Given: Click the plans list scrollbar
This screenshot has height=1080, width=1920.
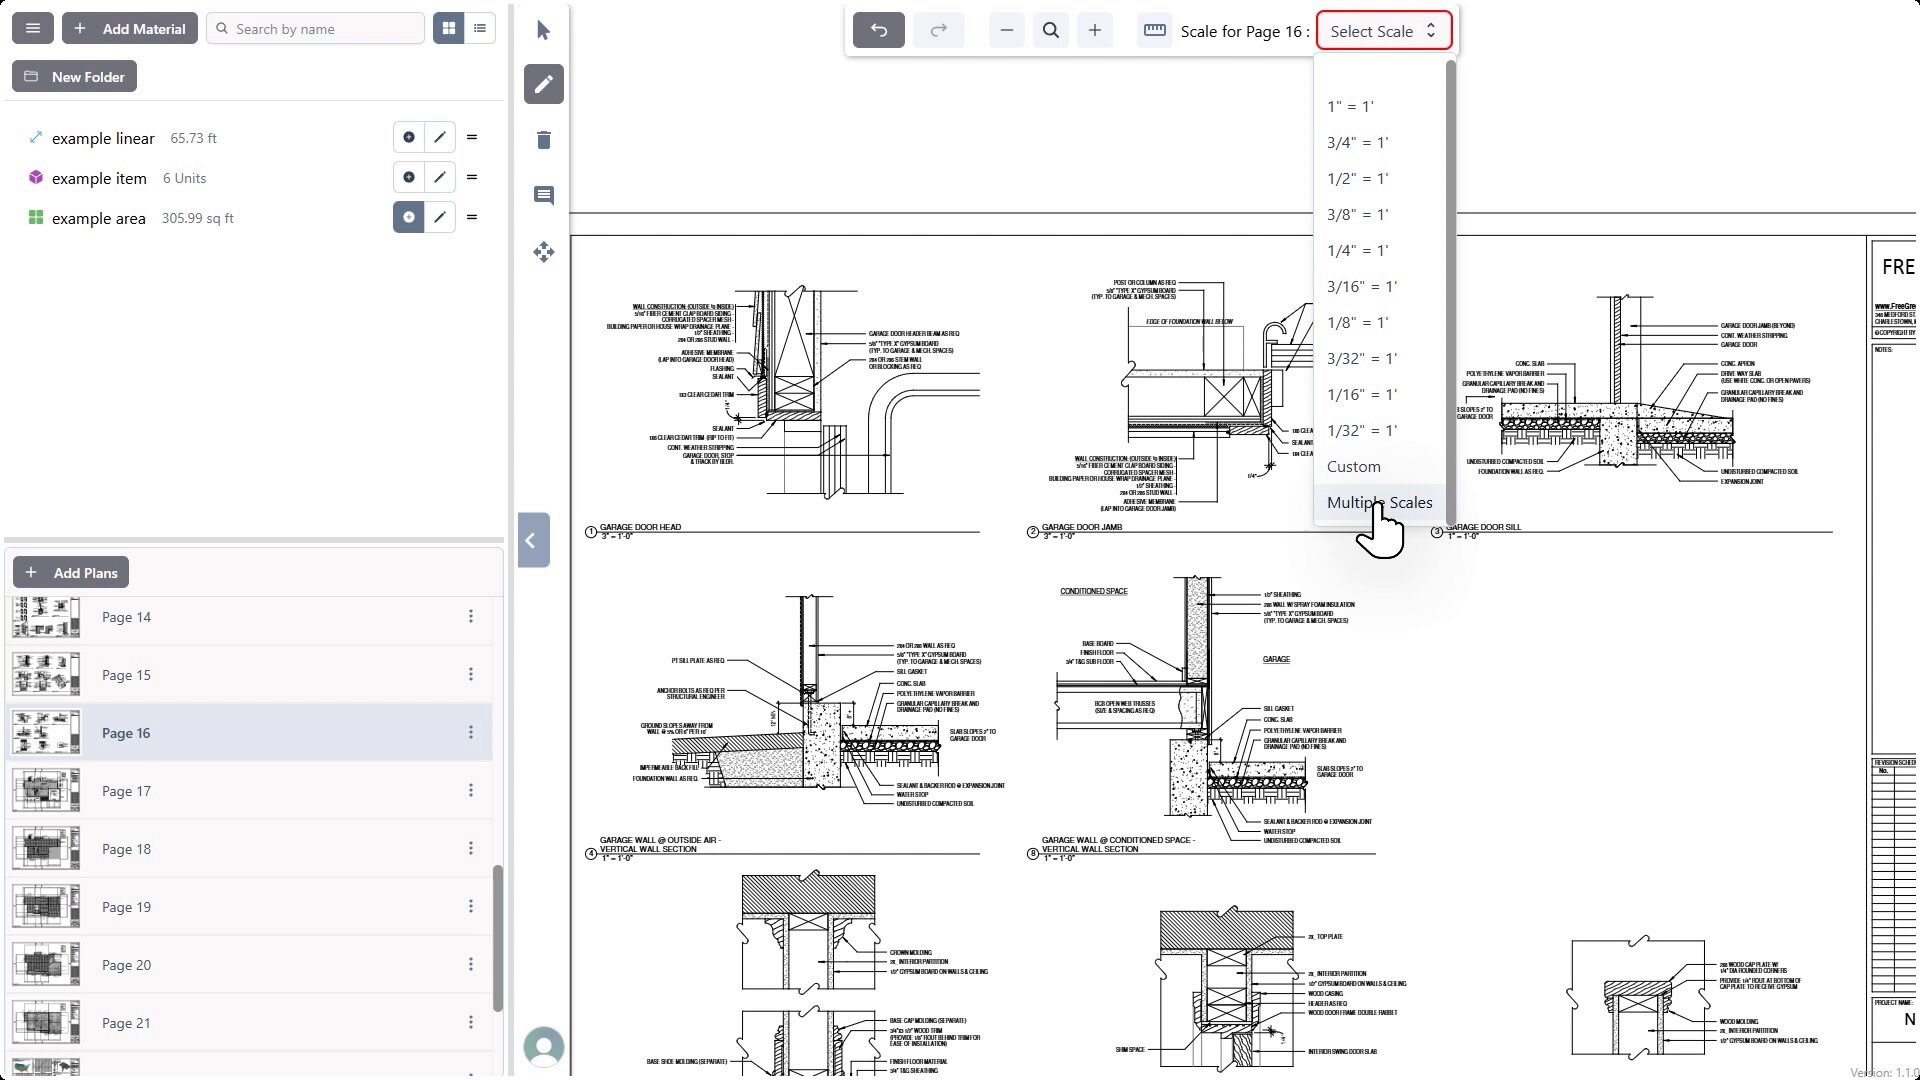Looking at the screenshot, I should pyautogui.click(x=498, y=938).
